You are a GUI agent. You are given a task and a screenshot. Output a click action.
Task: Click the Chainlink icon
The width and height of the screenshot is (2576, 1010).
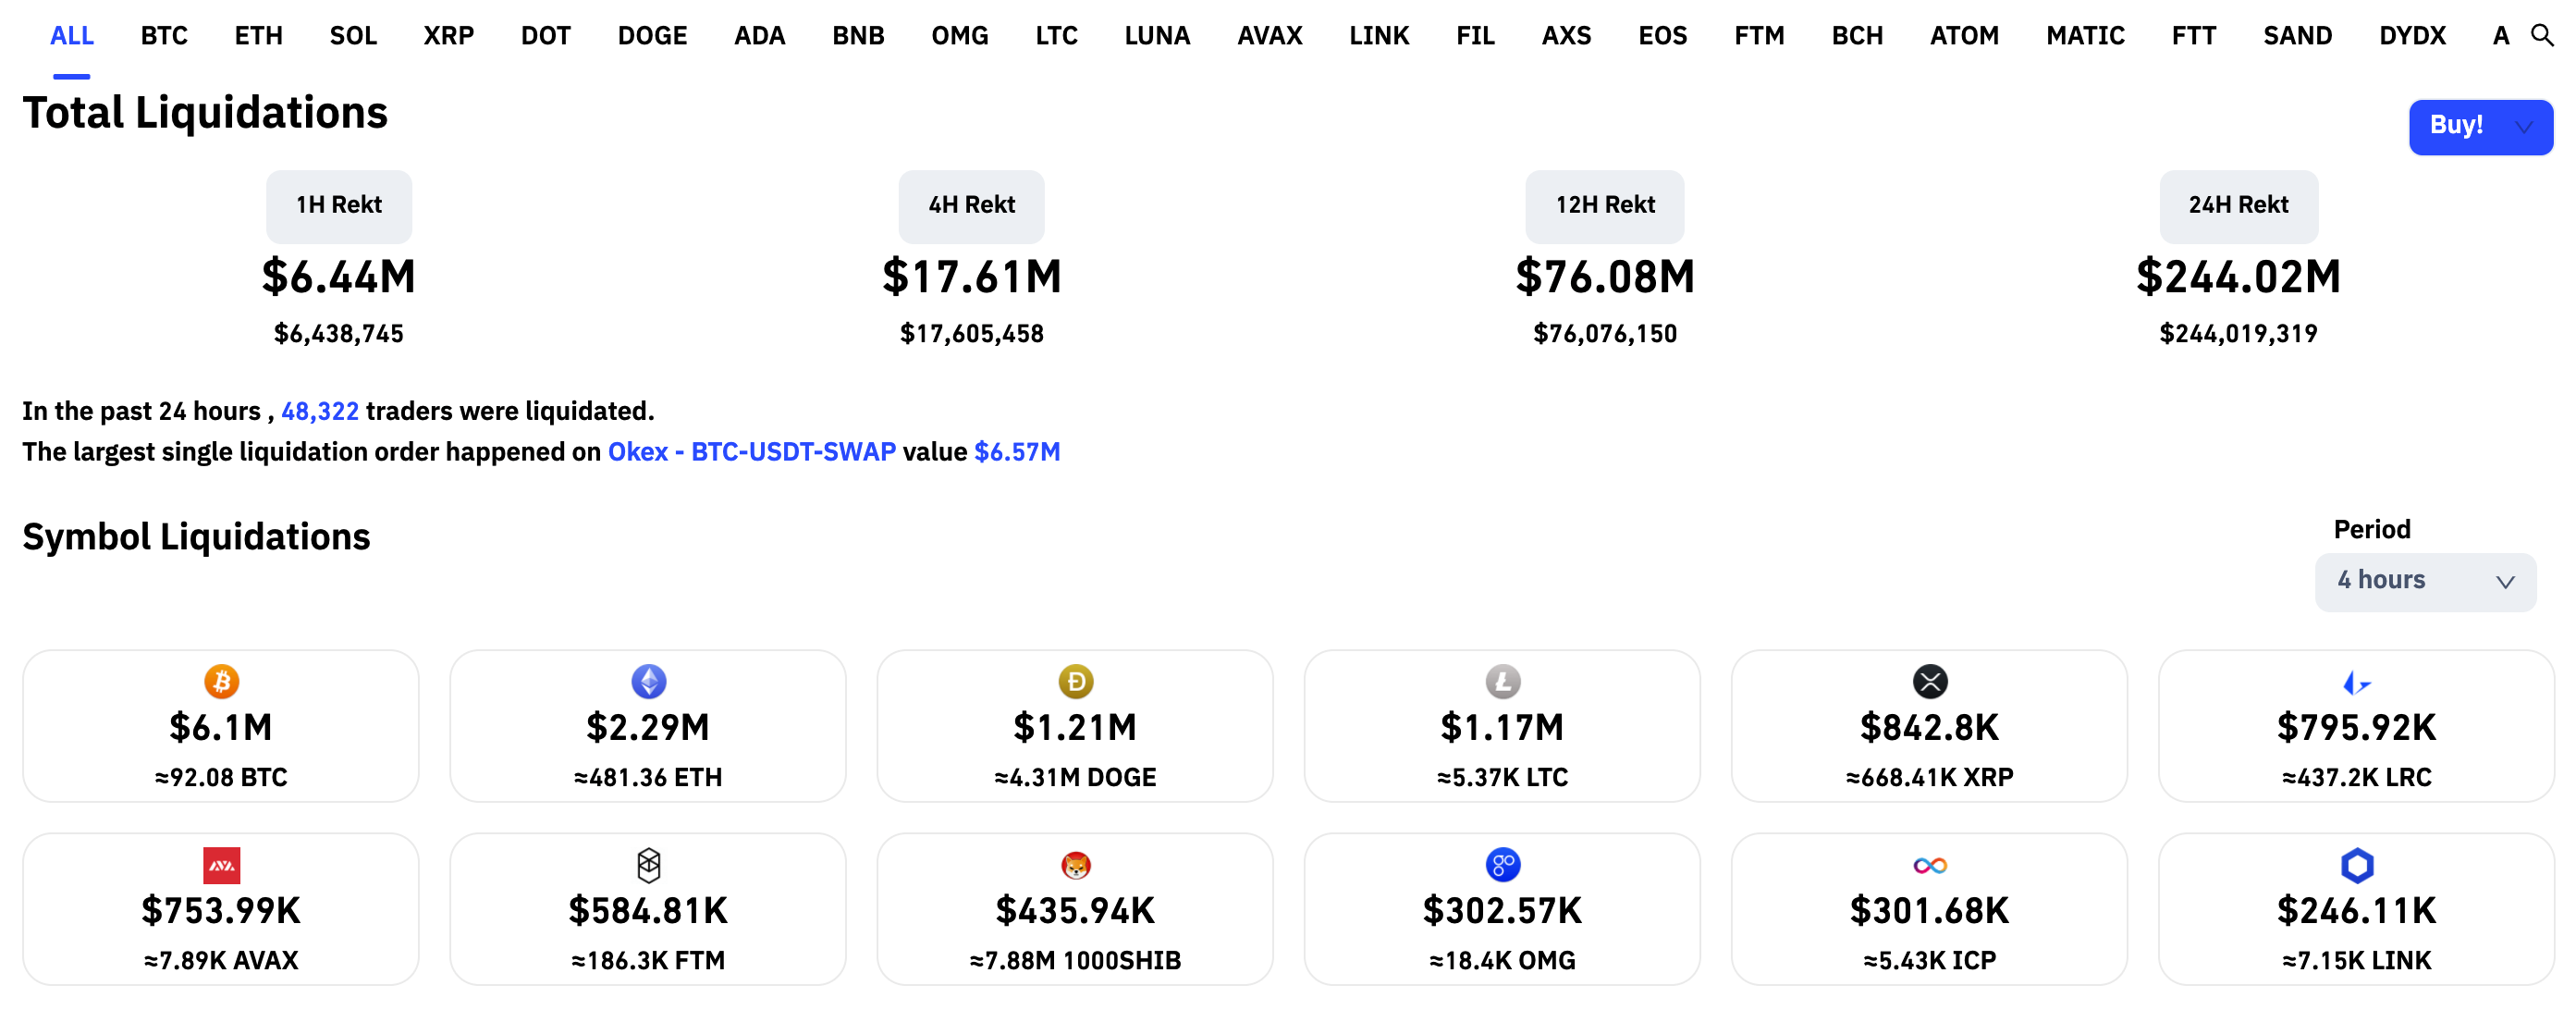2356,865
